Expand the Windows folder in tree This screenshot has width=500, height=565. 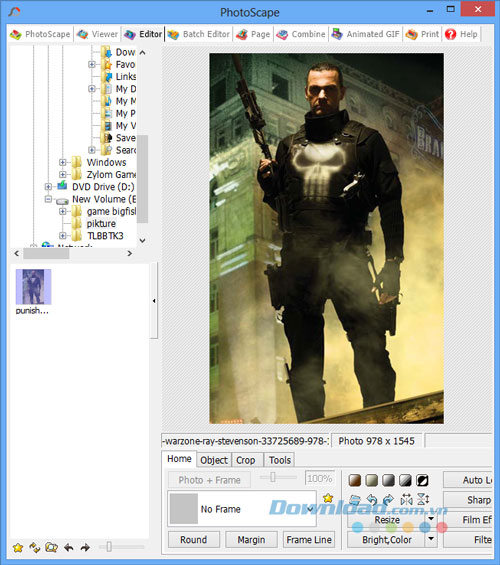coord(63,162)
